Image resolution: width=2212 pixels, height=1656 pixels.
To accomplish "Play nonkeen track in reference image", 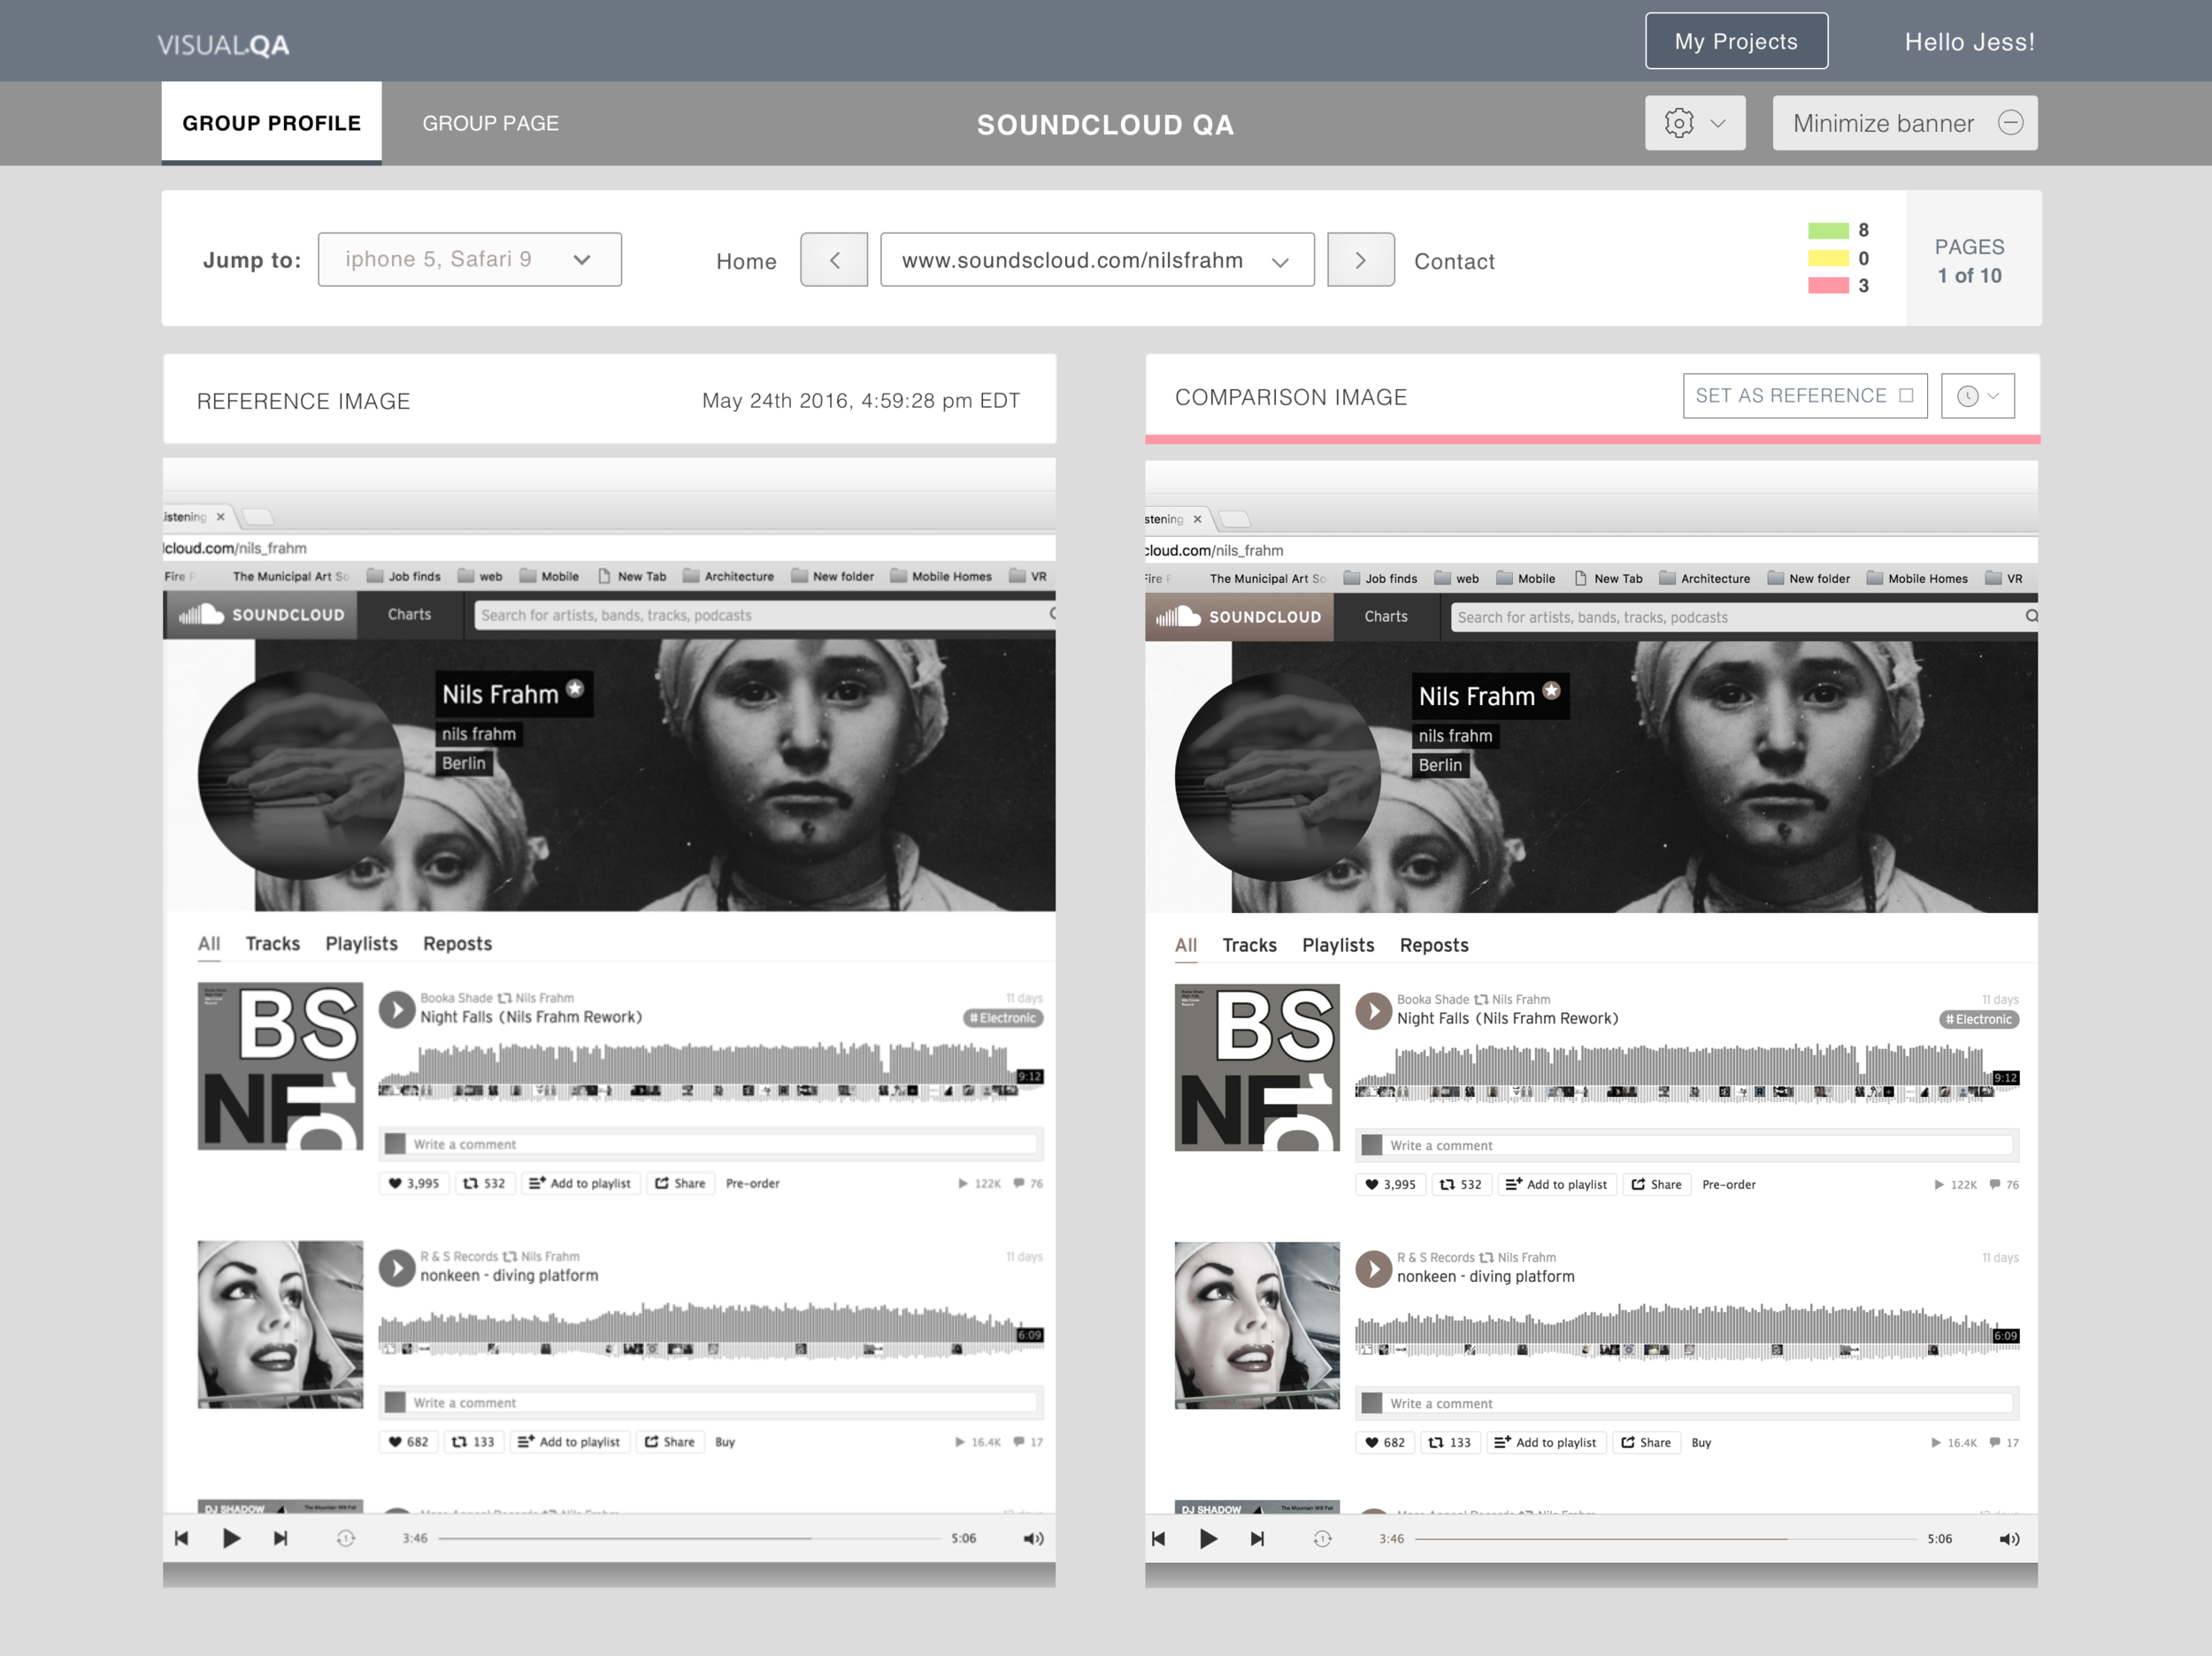I will (397, 1268).
